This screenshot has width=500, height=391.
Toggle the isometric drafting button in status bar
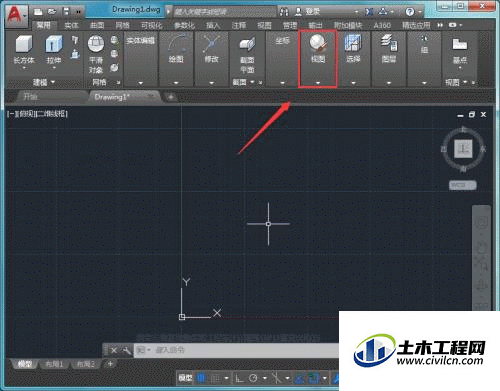pyautogui.click(x=276, y=378)
